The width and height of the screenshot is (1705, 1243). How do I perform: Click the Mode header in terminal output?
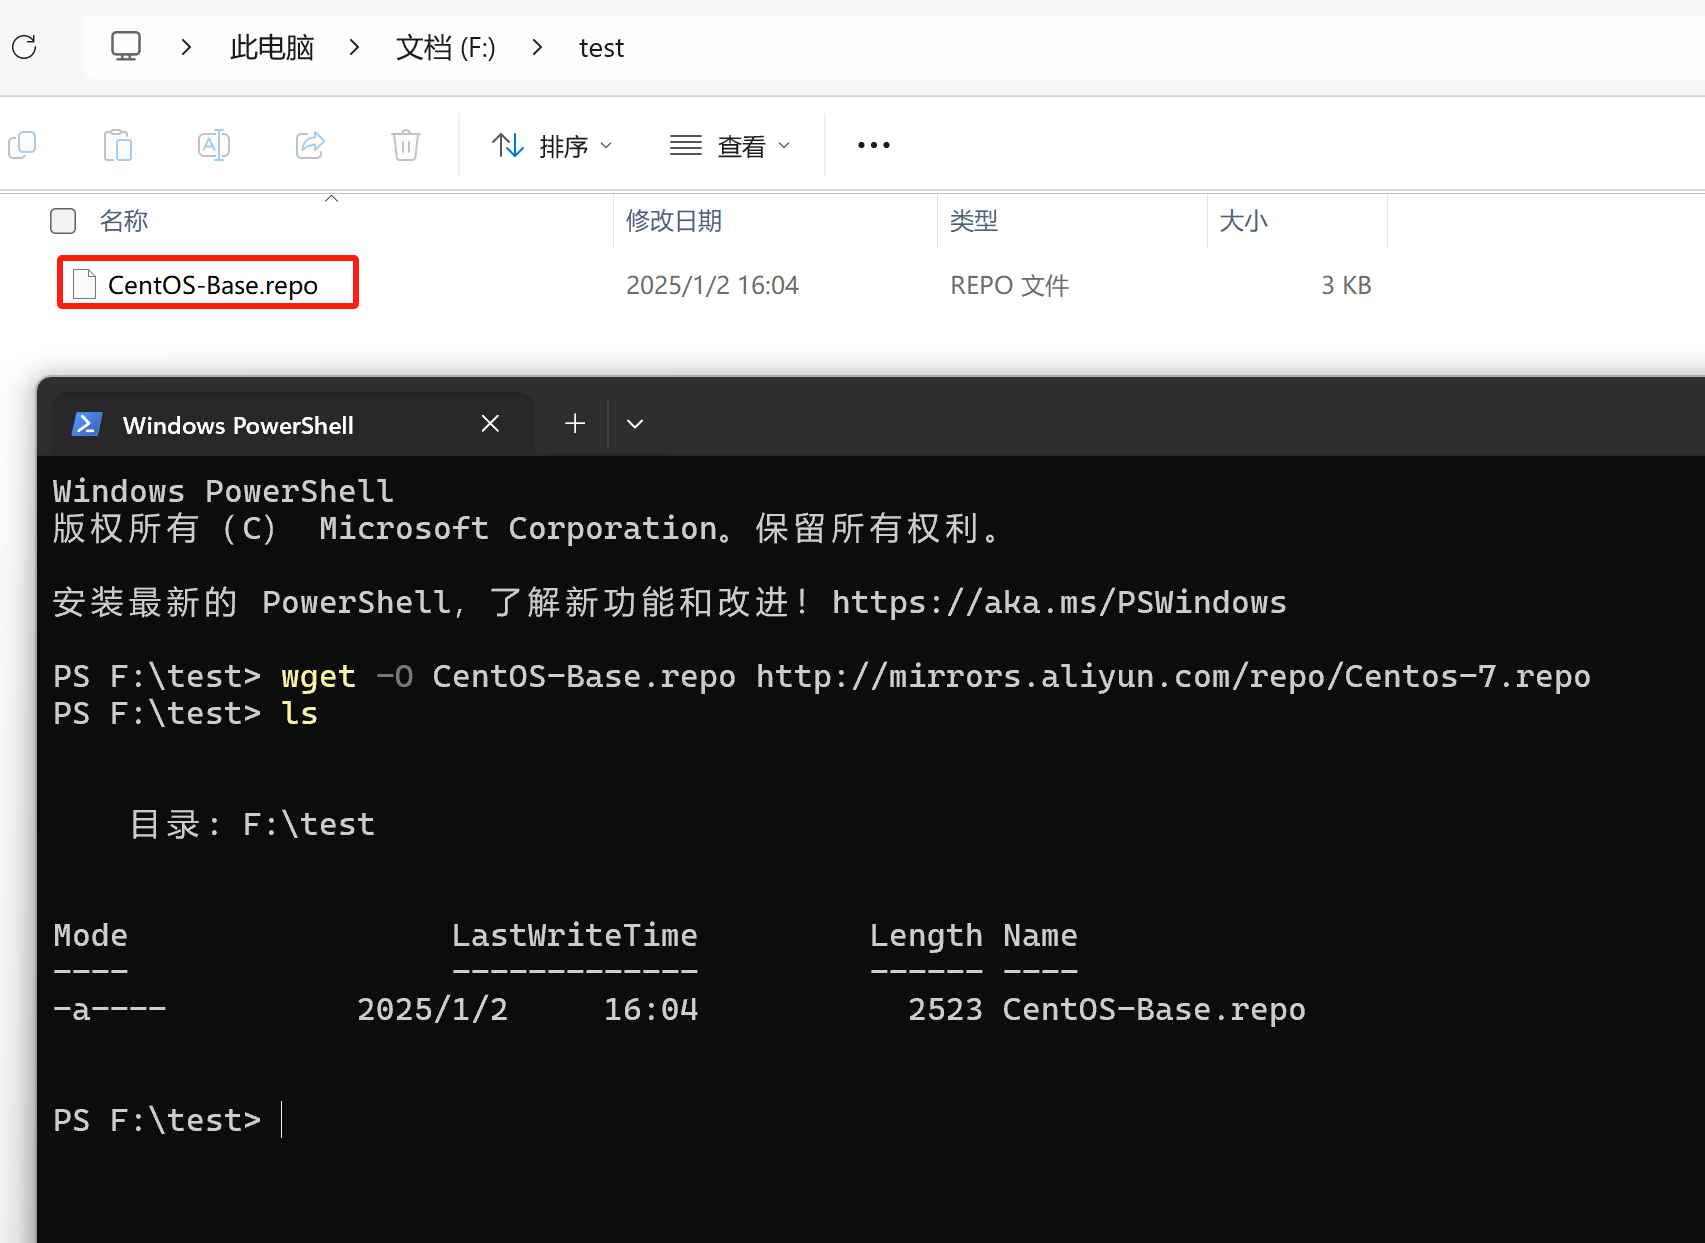point(90,936)
